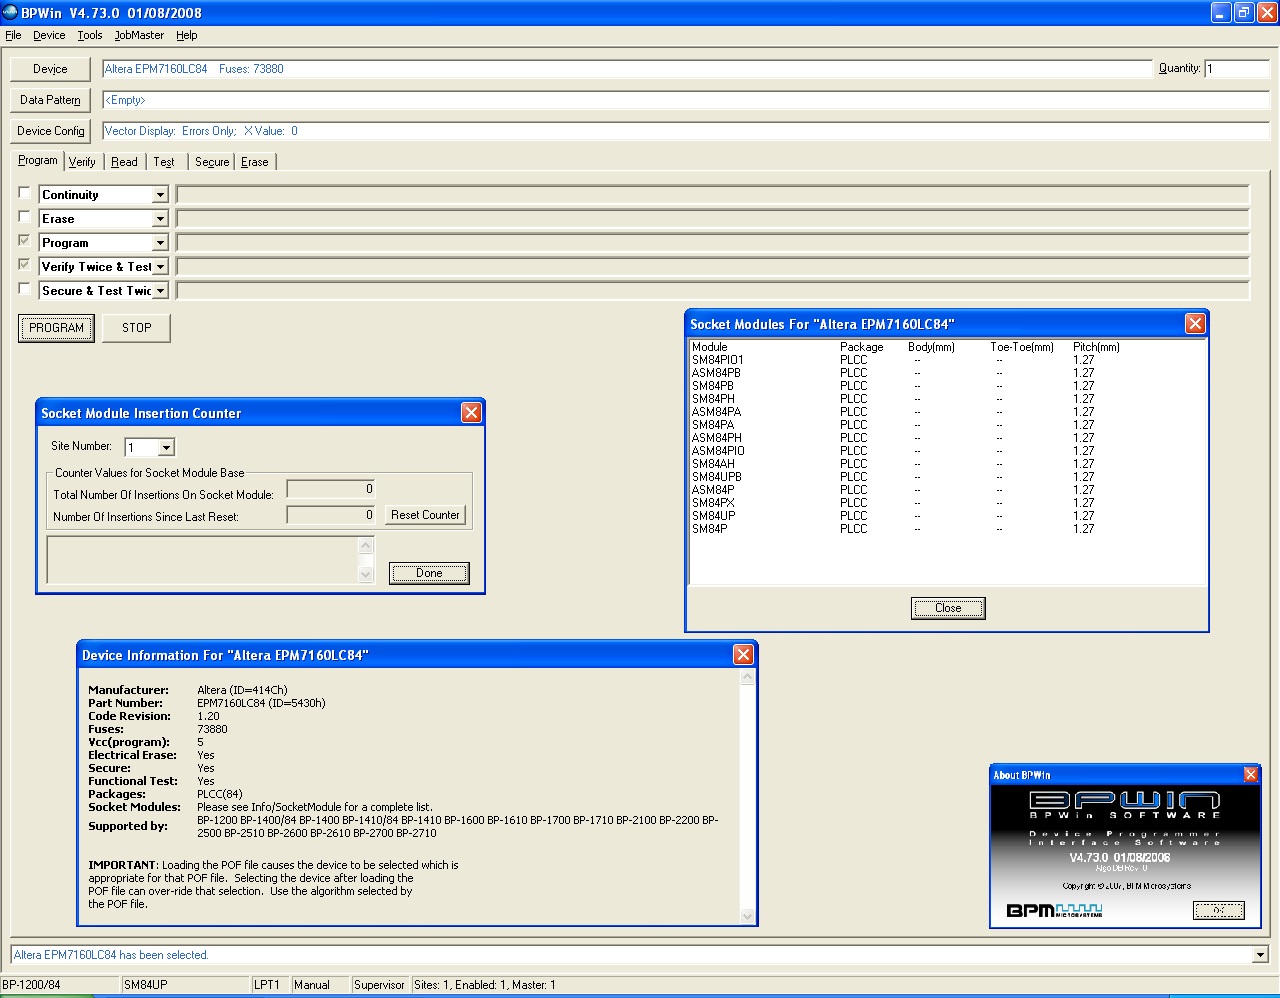This screenshot has width=1280, height=998.
Task: Click the Device Information scroll-down arrow
Action: pos(747,915)
